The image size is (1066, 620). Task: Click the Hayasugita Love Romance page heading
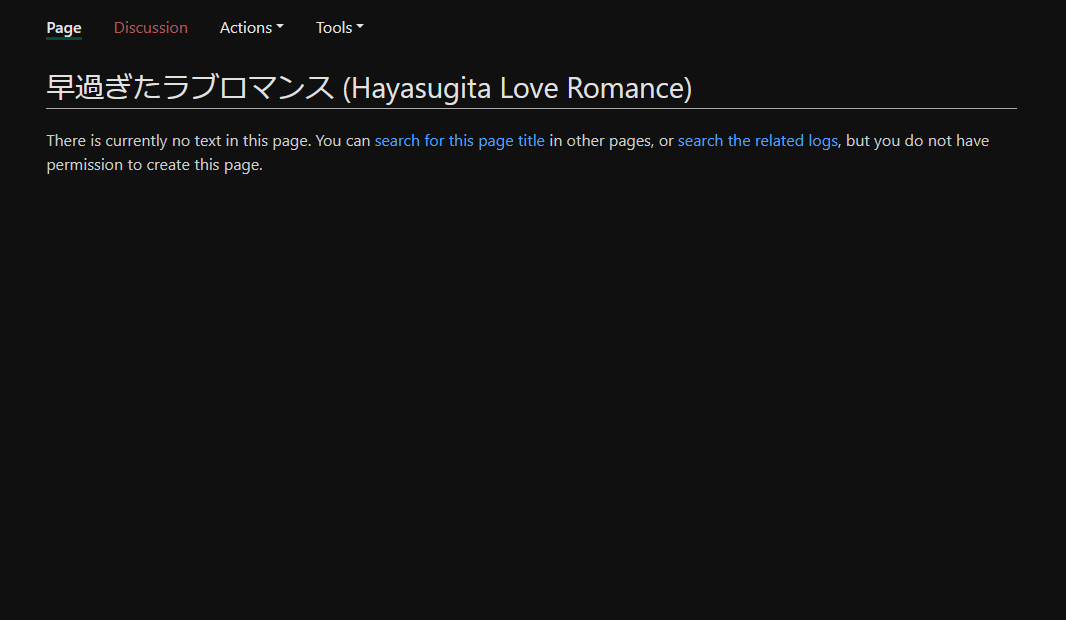(369, 88)
